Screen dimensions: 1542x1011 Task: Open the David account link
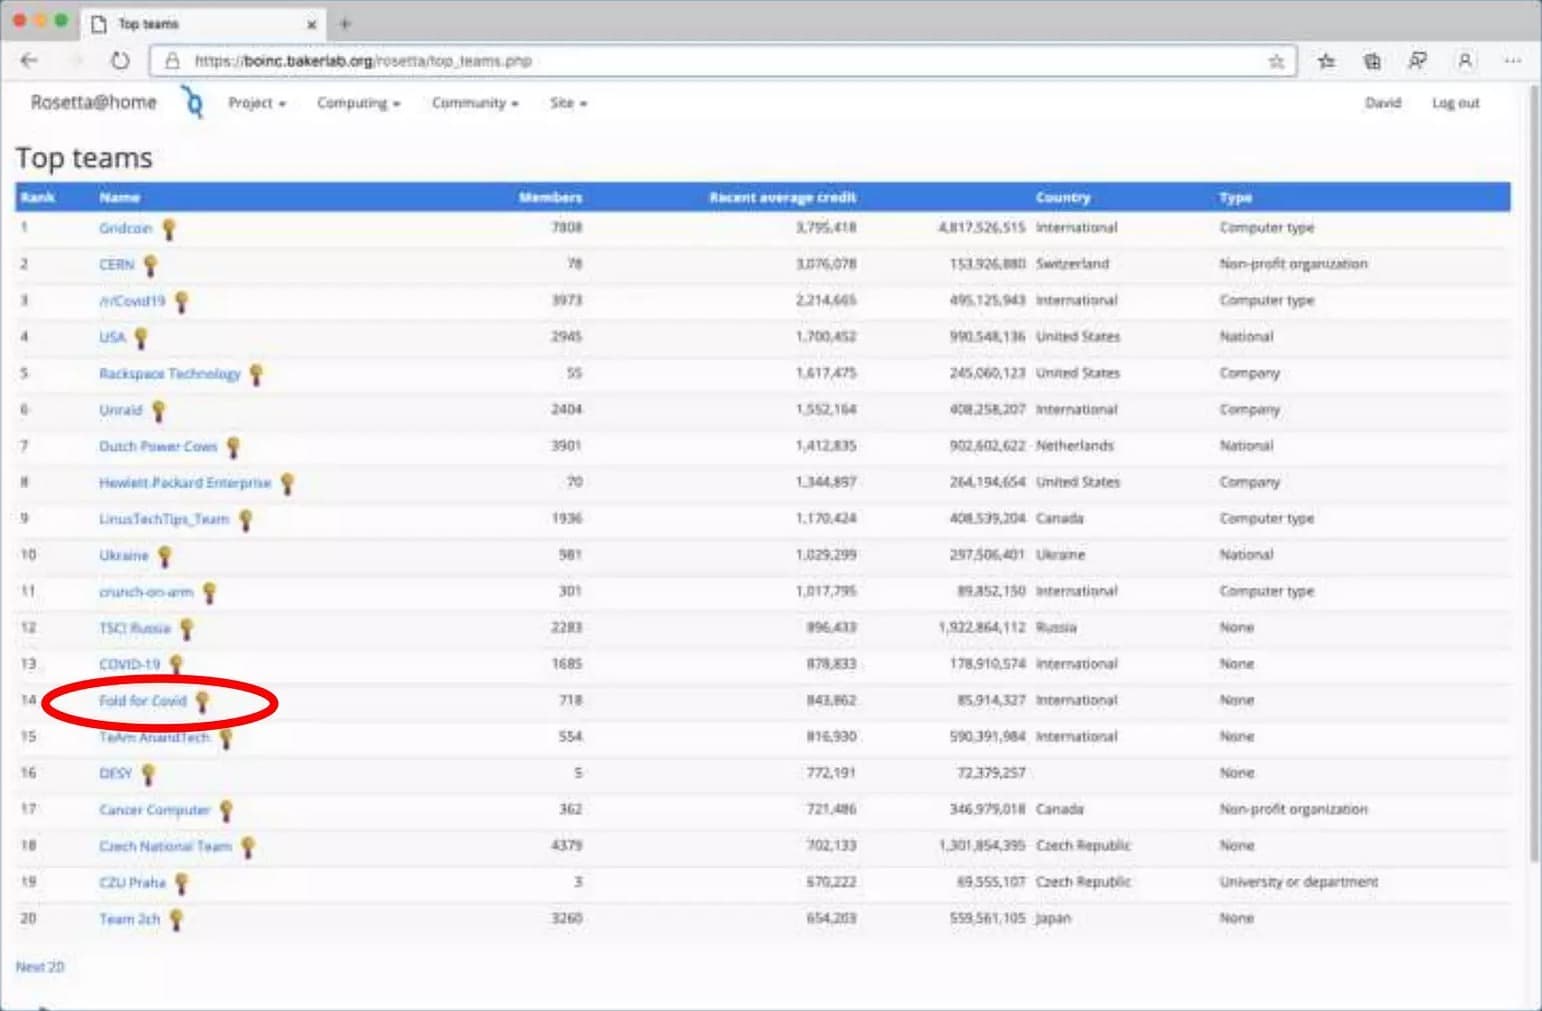point(1383,103)
